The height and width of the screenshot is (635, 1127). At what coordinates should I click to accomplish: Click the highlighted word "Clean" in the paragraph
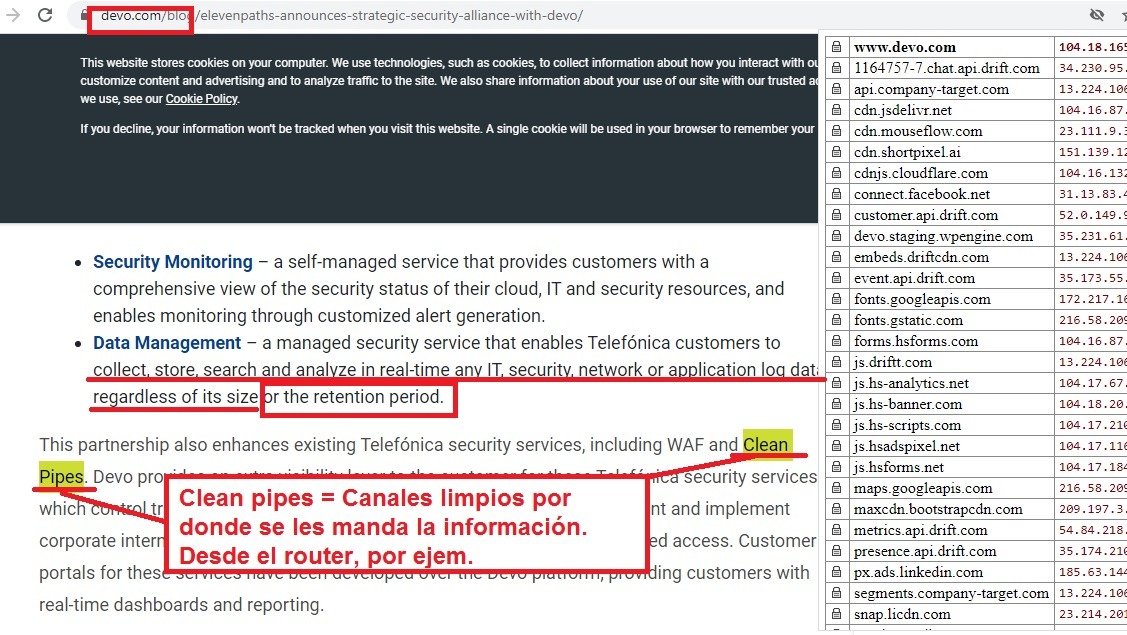point(766,445)
